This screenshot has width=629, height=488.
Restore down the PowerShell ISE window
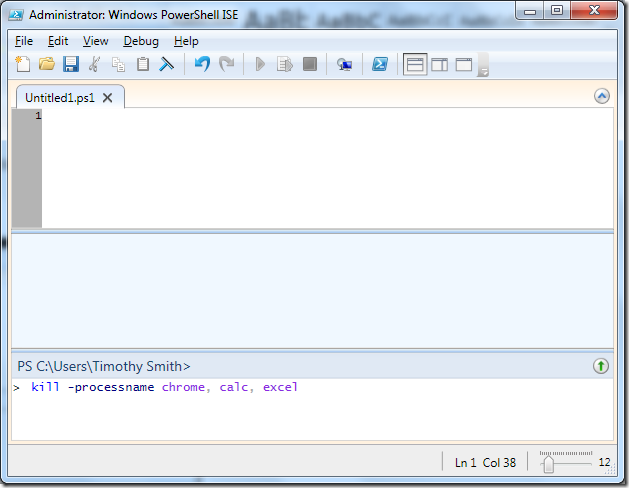tap(557, 11)
